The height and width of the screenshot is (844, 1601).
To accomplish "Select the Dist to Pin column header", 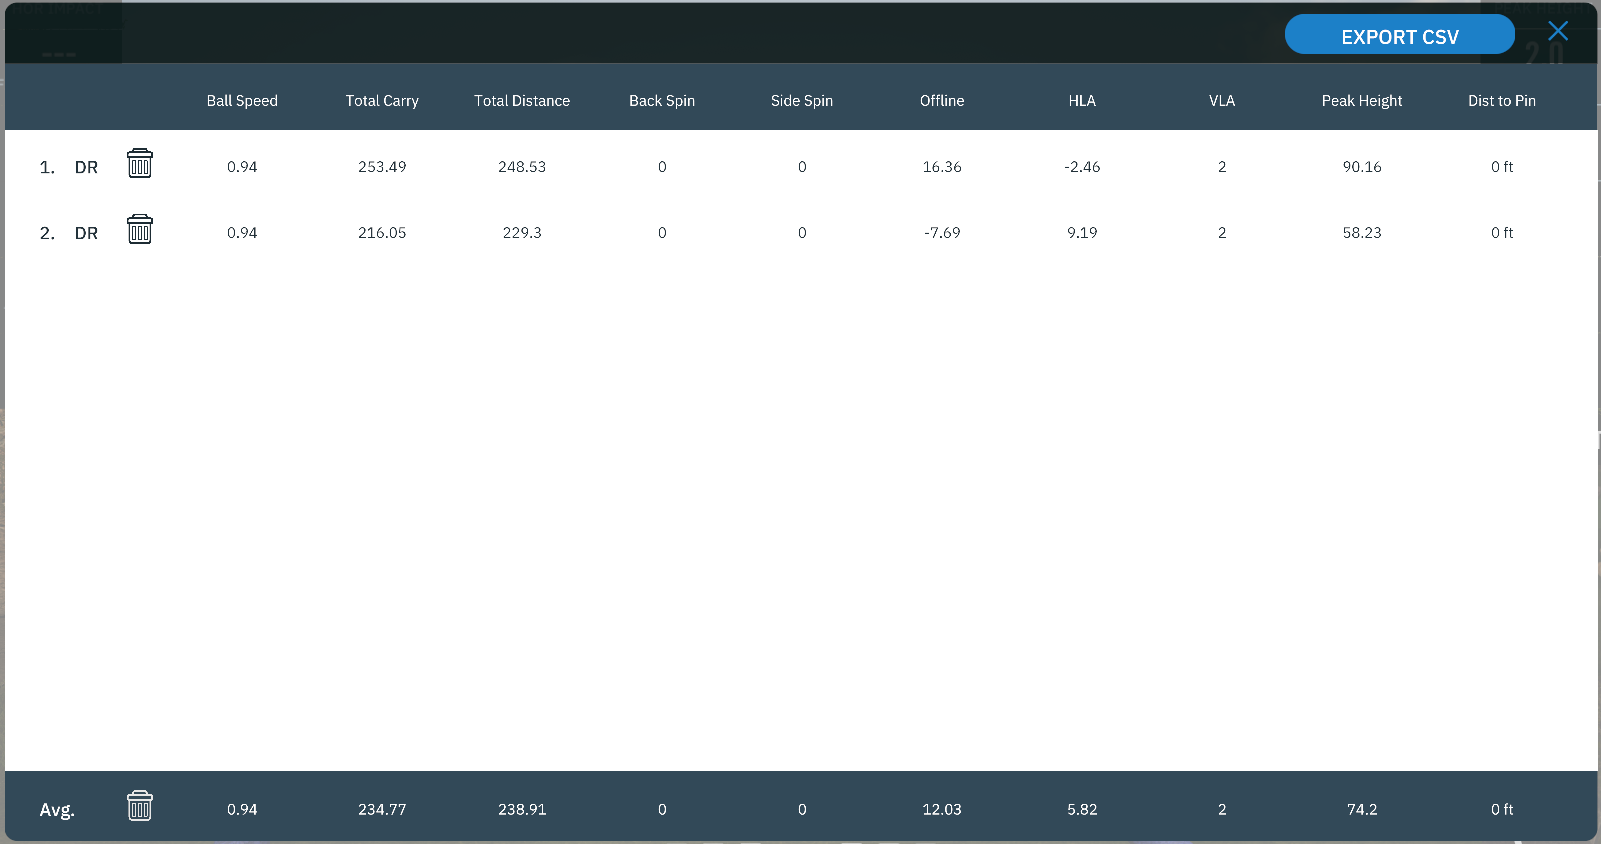I will point(1502,101).
